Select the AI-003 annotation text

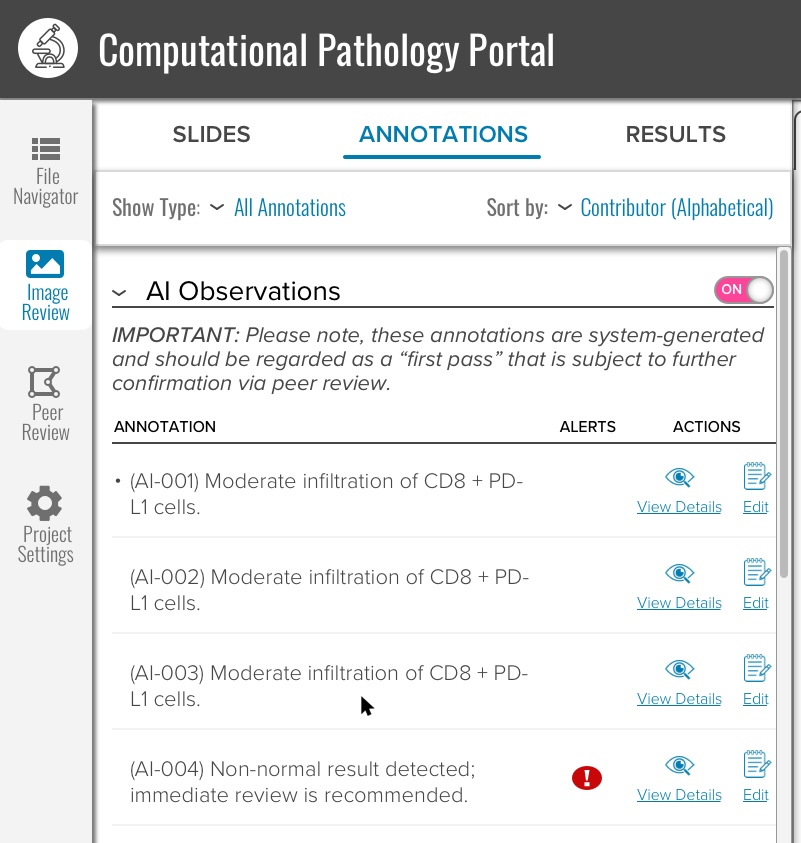[x=329, y=686]
